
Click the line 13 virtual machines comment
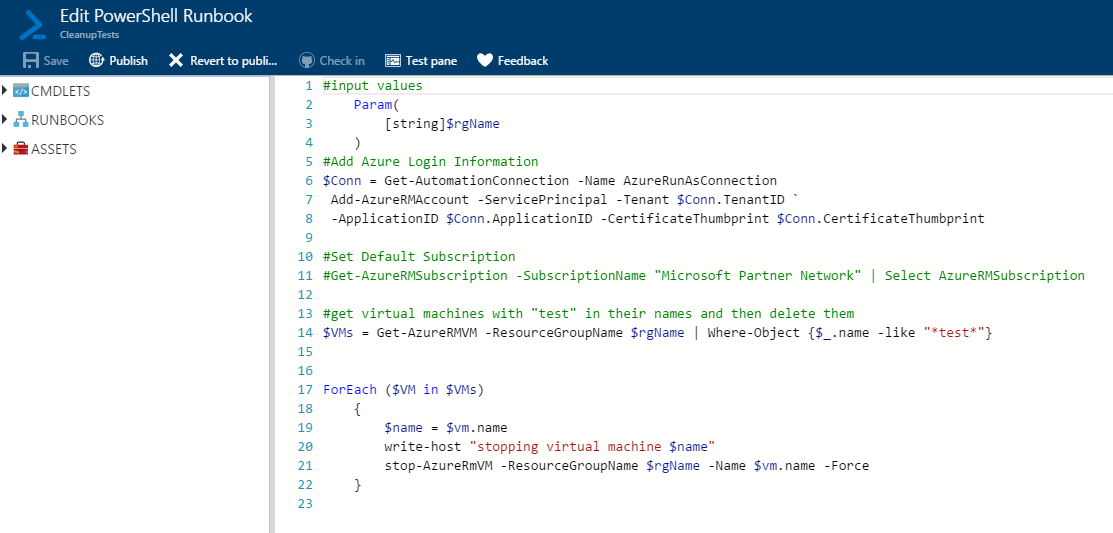pyautogui.click(x=588, y=314)
